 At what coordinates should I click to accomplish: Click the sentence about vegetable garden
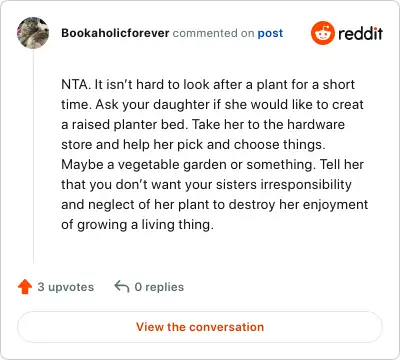(x=188, y=165)
